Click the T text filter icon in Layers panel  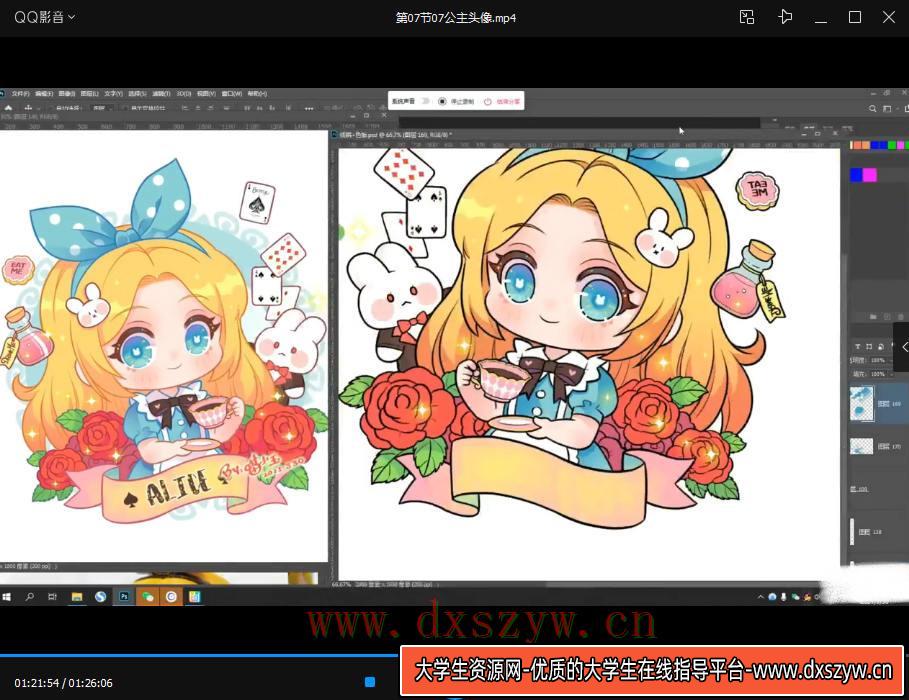click(x=858, y=346)
